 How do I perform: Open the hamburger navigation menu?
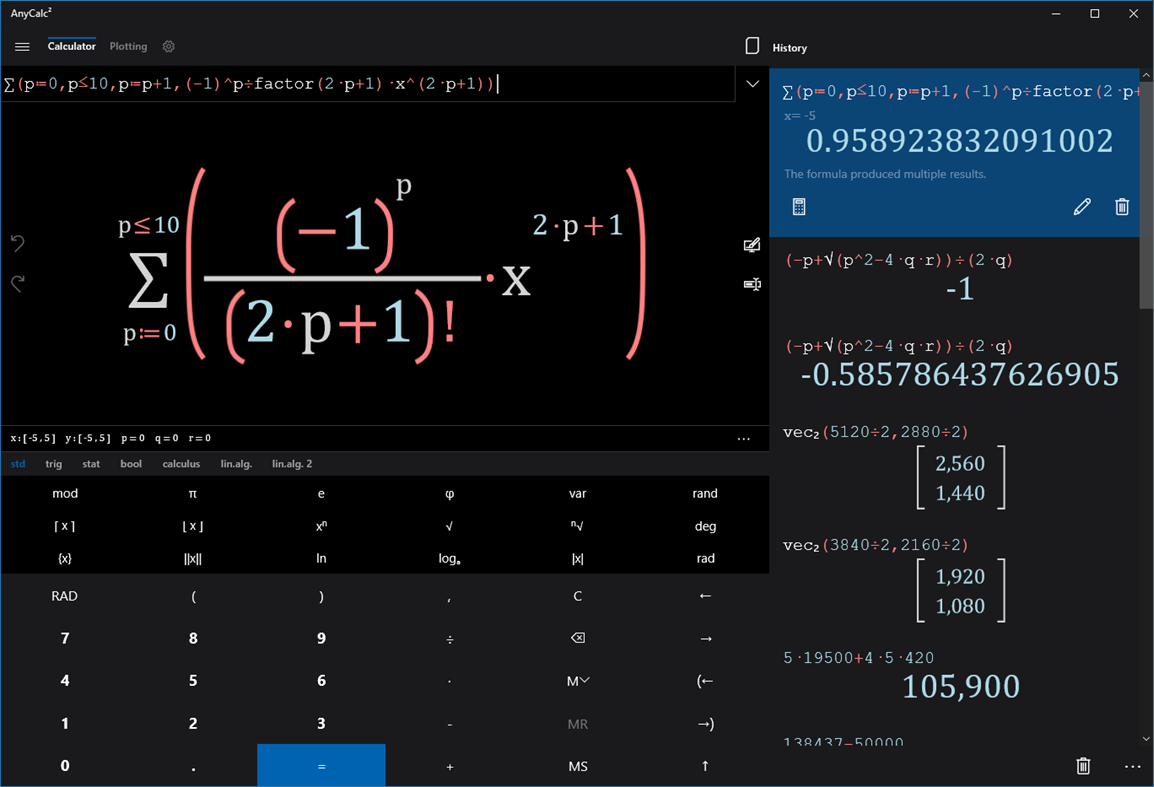[22, 46]
